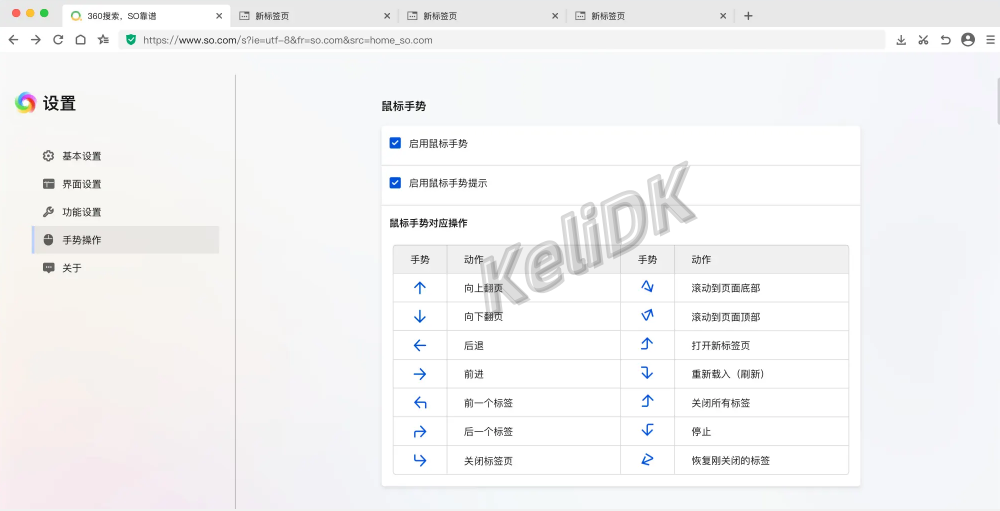Viewport: 1000px width, 511px height.
Task: Open a new tab with plus button
Action: click(x=748, y=16)
